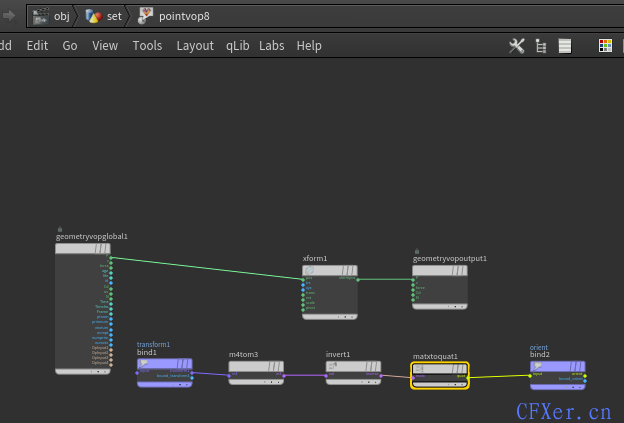Collapse geometryvopglobal1 node via bottom bar
The width and height of the screenshot is (624, 423).
pyautogui.click(x=83, y=371)
